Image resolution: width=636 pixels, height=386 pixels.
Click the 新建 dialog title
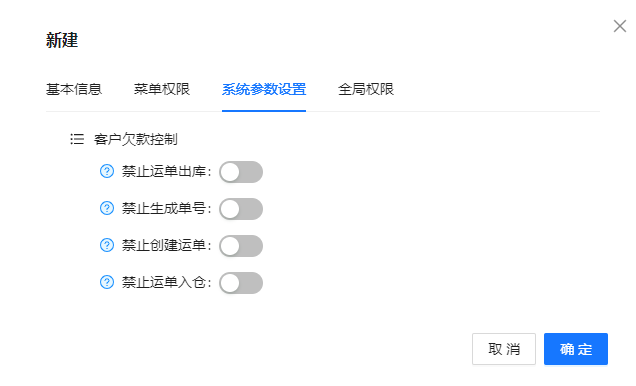[62, 40]
